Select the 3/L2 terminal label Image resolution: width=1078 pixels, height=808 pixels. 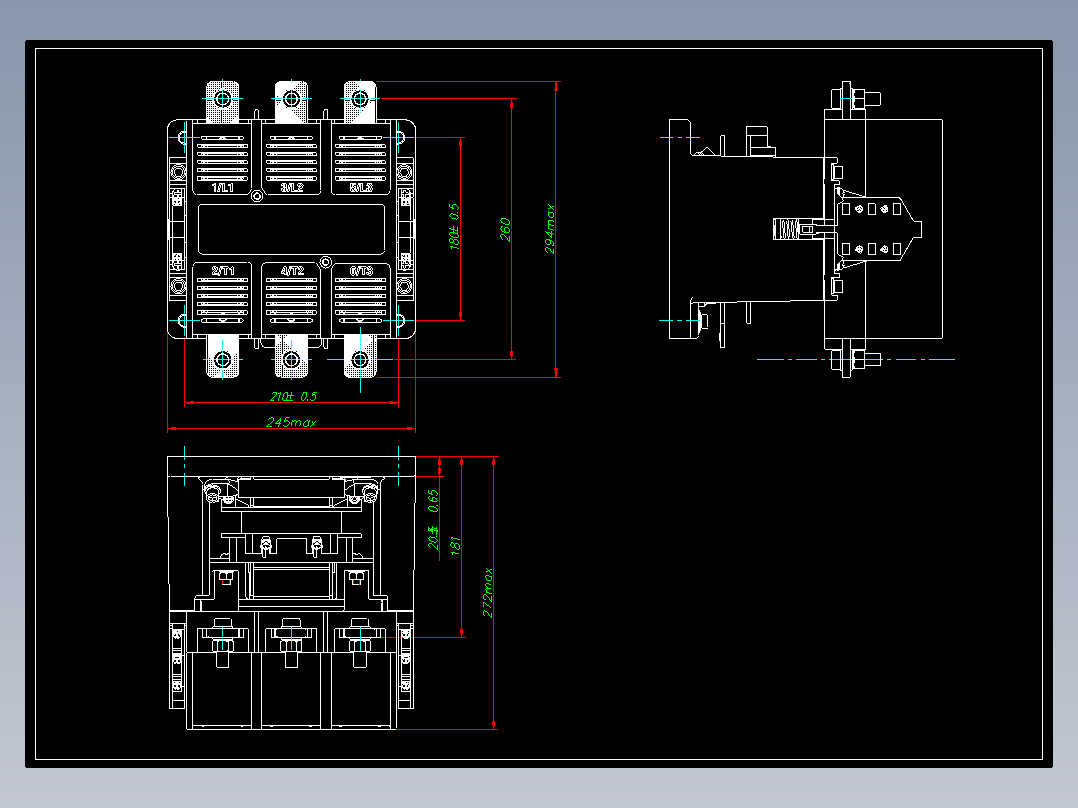click(292, 188)
